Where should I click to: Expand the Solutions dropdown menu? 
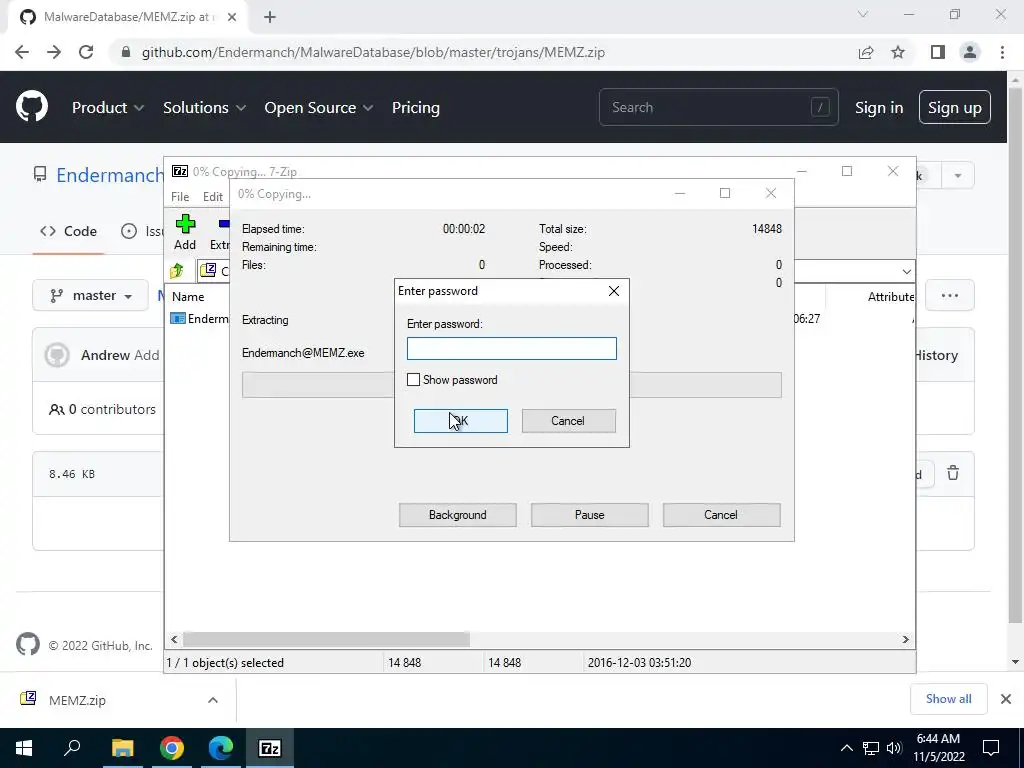tap(204, 108)
